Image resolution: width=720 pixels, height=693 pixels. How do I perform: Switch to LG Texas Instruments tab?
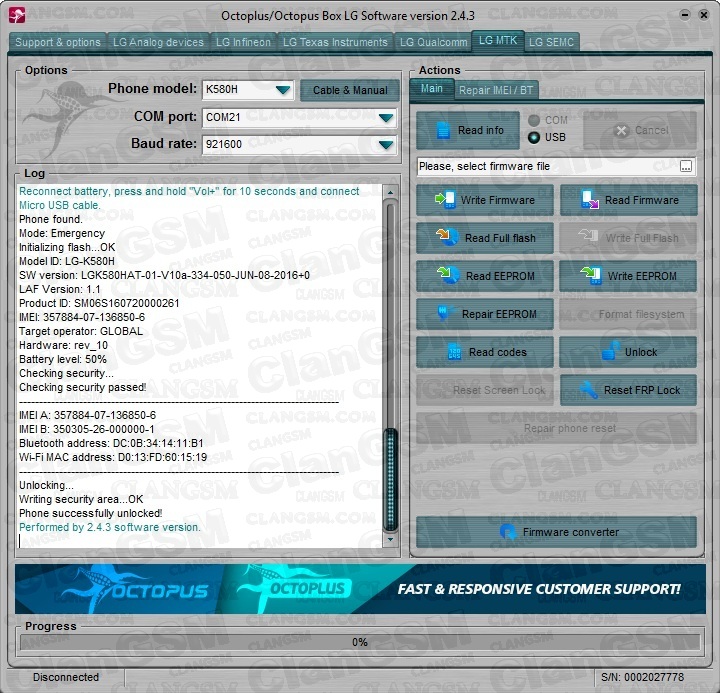pyautogui.click(x=335, y=42)
